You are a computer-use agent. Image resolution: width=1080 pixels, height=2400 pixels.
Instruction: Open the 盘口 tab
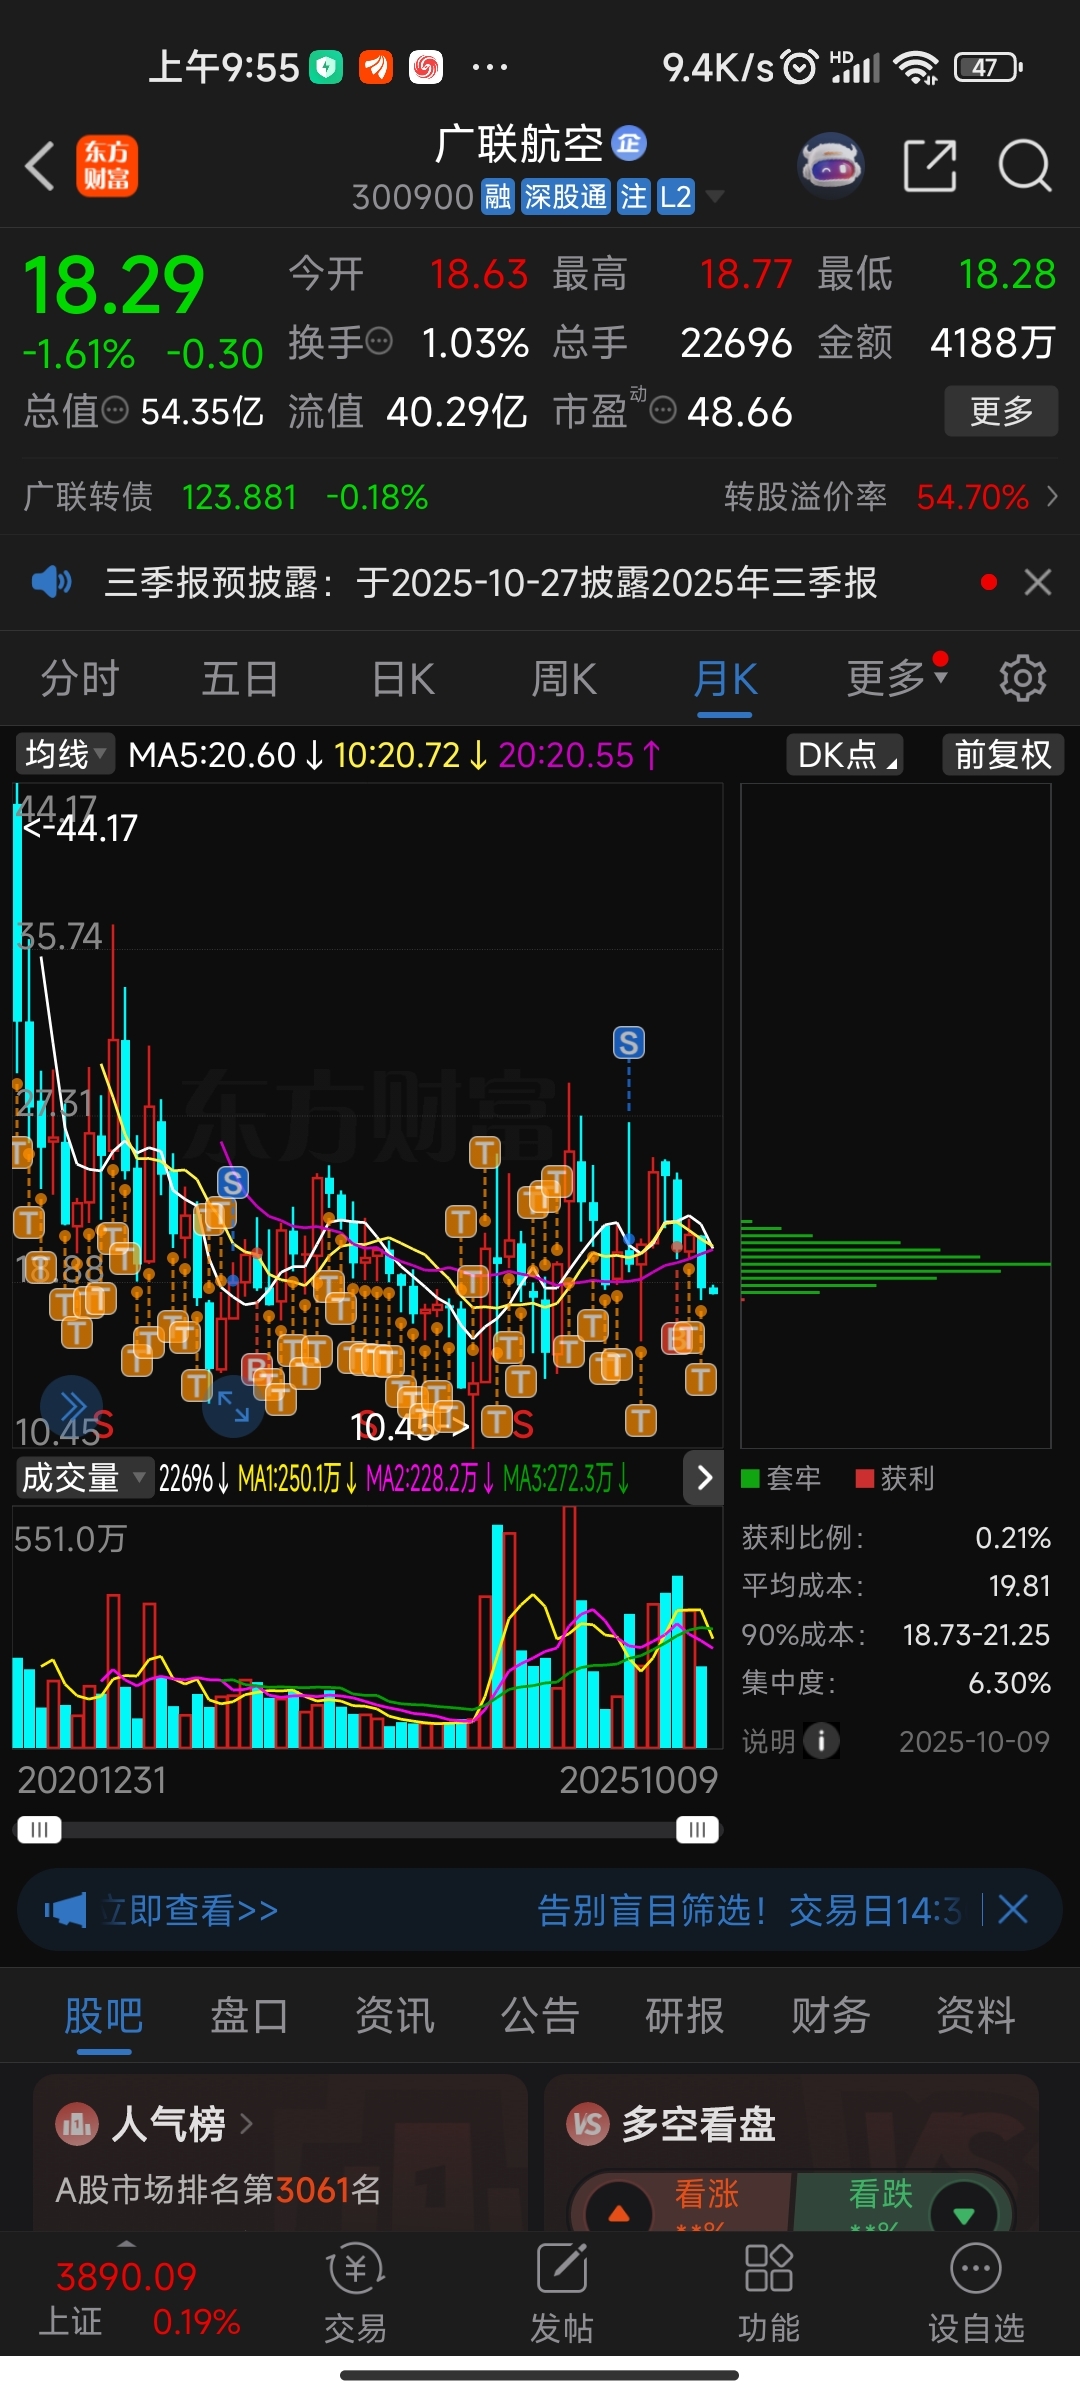[x=249, y=2016]
